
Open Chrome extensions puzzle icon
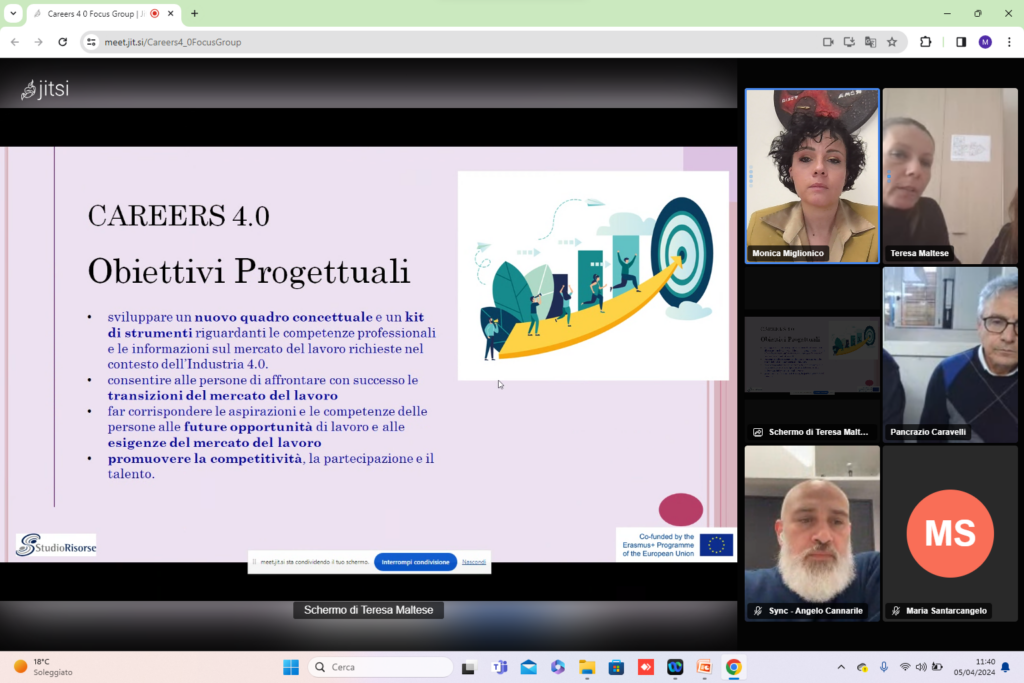pyautogui.click(x=925, y=42)
